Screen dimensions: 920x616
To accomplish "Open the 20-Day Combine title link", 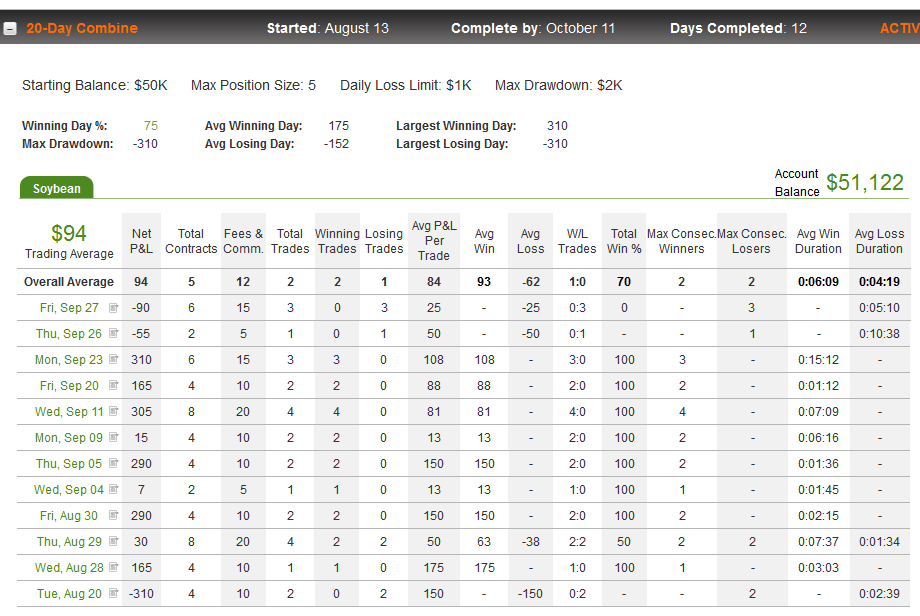I will pos(82,28).
